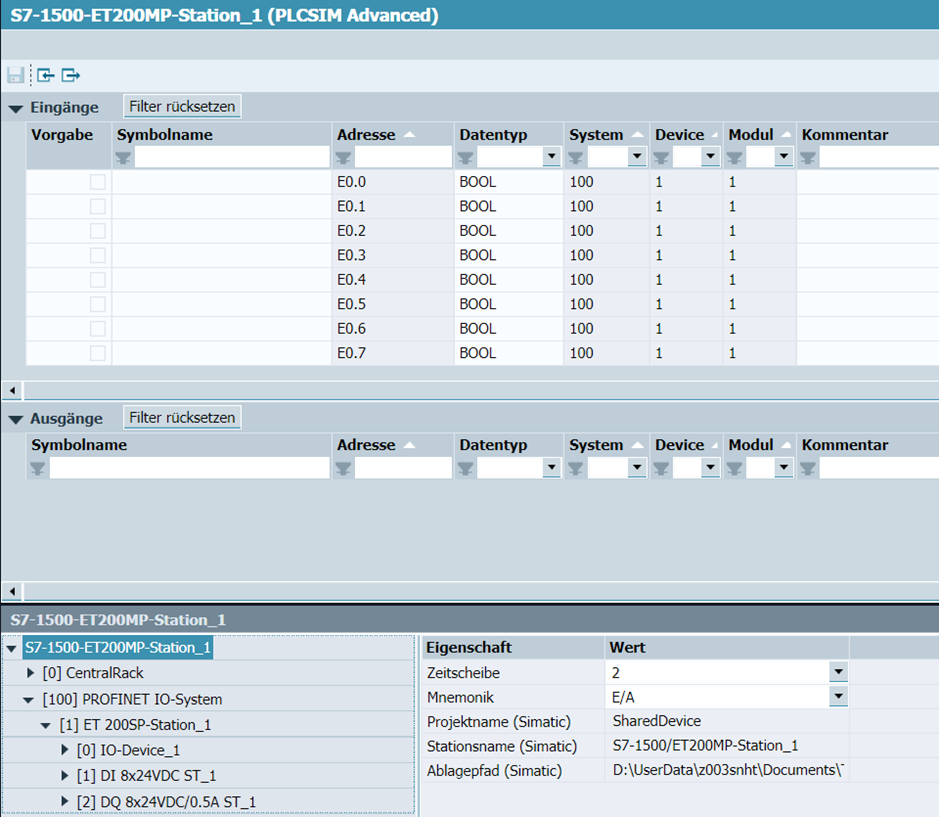Click filter icon under Eingänge Kommentar column

point(808,158)
